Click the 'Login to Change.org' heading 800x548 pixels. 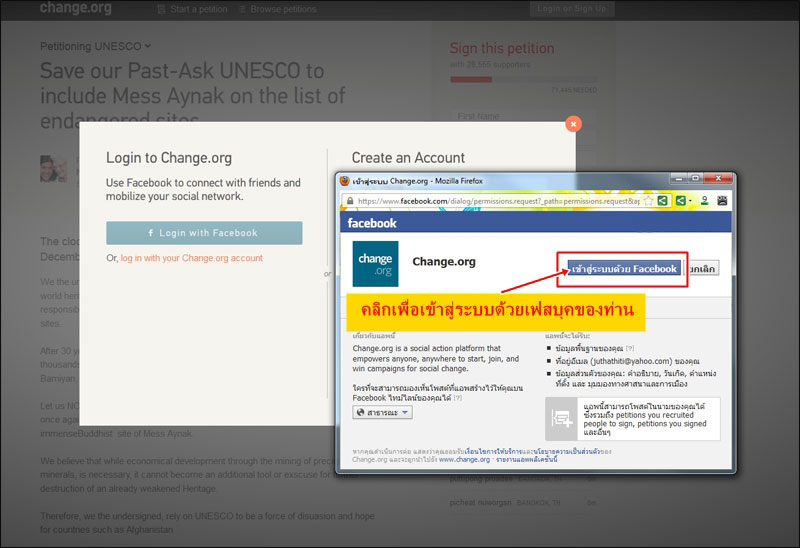pos(169,158)
